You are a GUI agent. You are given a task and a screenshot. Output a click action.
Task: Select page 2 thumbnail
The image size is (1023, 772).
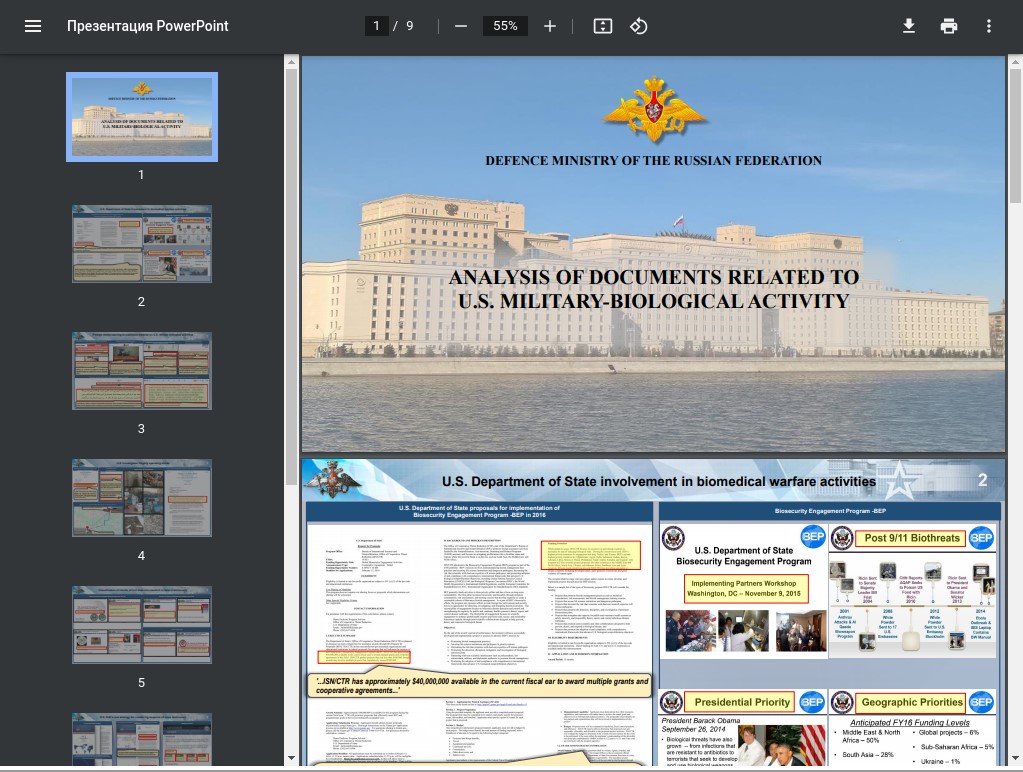tap(142, 244)
